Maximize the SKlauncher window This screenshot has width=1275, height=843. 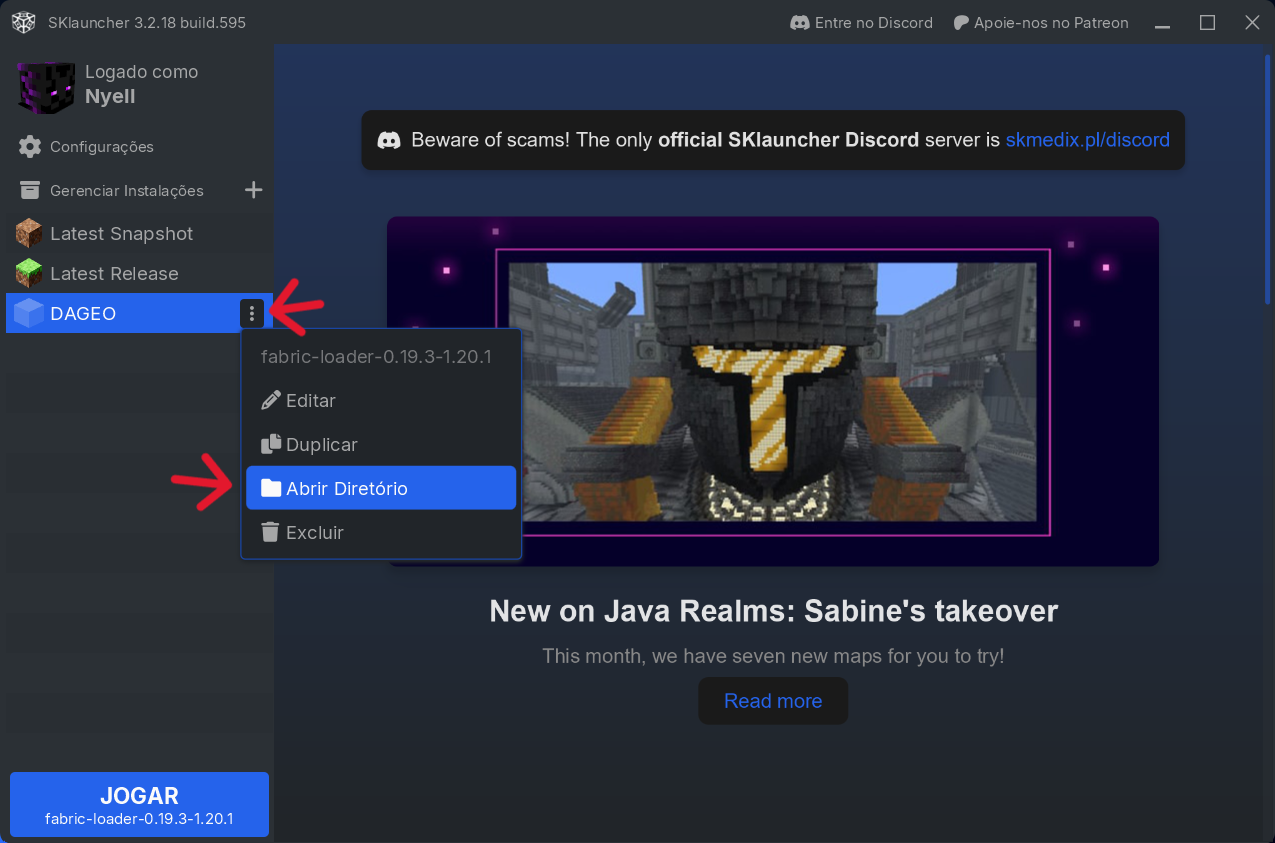click(1207, 22)
